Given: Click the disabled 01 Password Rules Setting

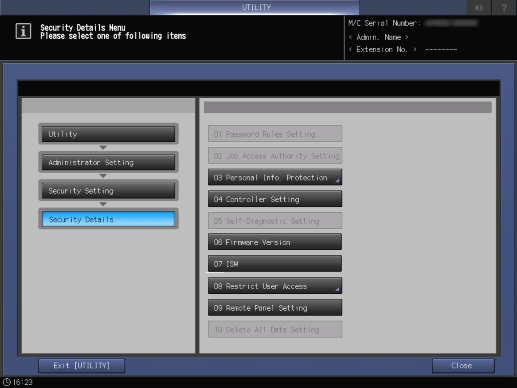Looking at the screenshot, I should (275, 134).
